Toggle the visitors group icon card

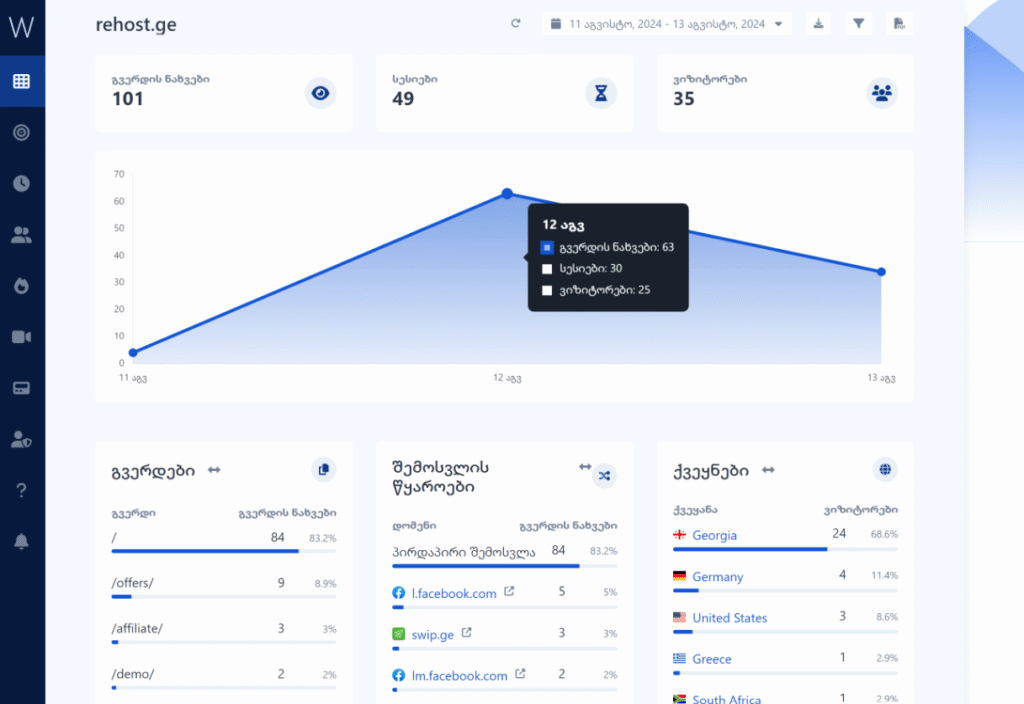pos(881,93)
